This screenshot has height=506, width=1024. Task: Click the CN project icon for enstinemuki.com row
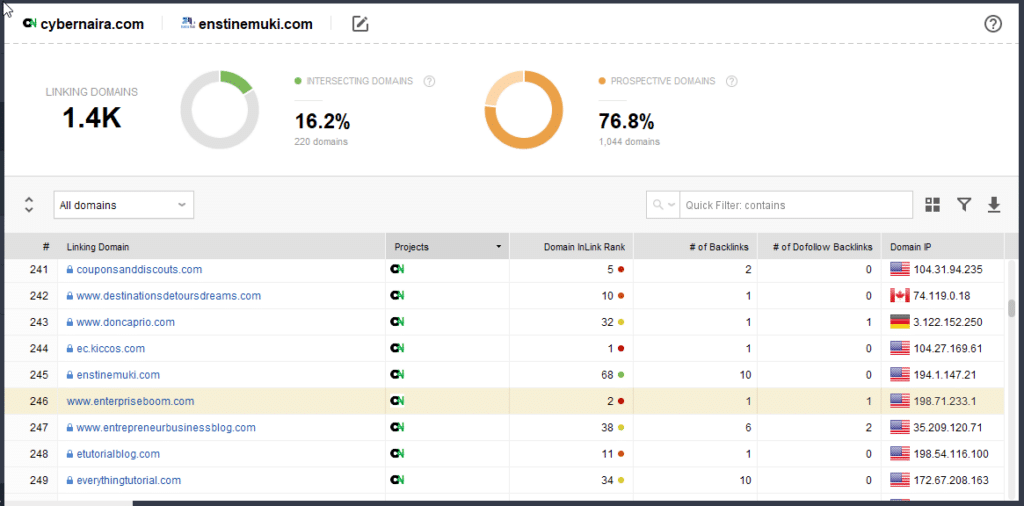(x=397, y=375)
